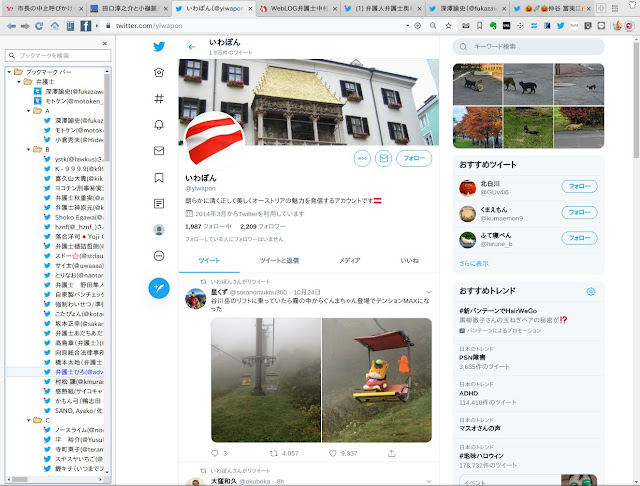Open Notifications bell icon in sidebar
This screenshot has height=486, width=640.
[x=159, y=124]
